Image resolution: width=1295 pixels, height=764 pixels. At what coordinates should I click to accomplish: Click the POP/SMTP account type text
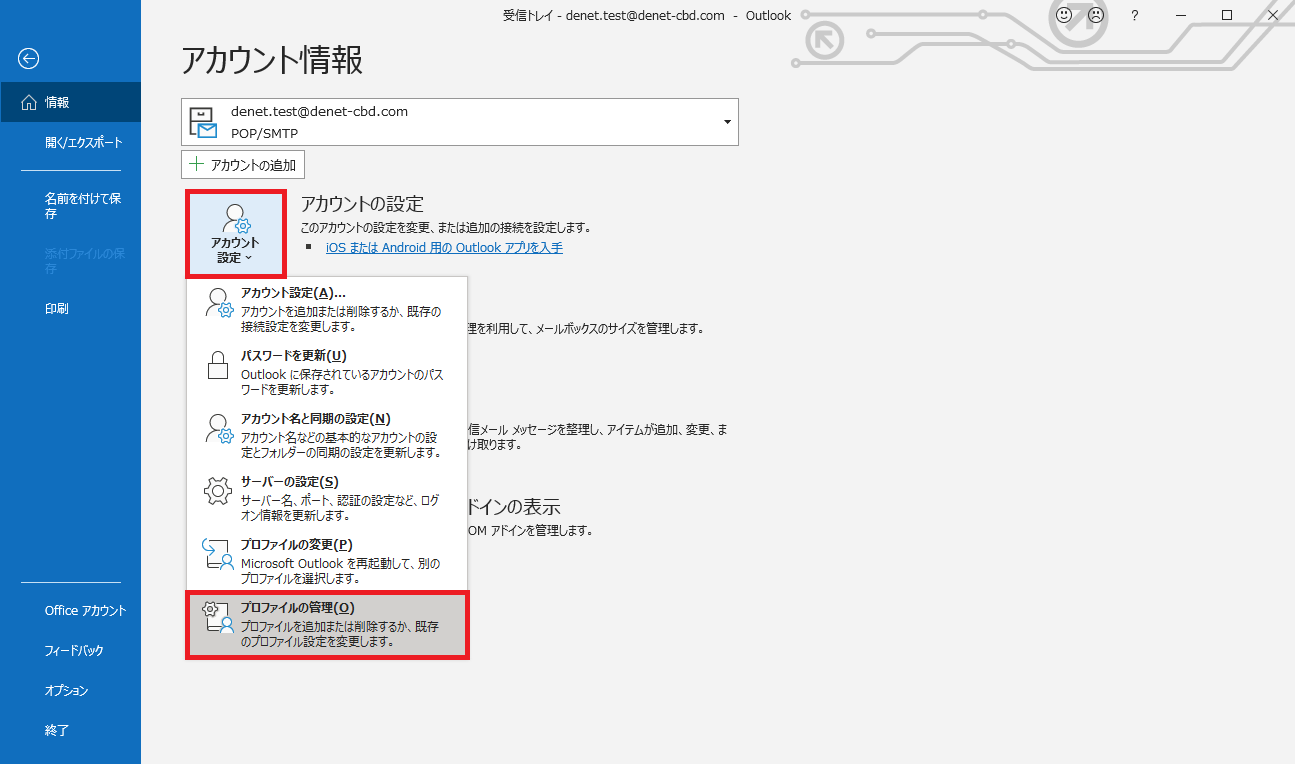point(264,133)
